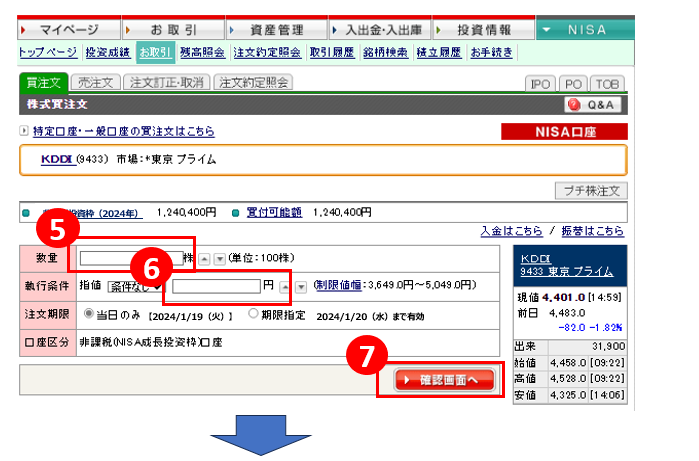Expand the NISA menu tab
The height and width of the screenshot is (461, 699).
coord(585,29)
